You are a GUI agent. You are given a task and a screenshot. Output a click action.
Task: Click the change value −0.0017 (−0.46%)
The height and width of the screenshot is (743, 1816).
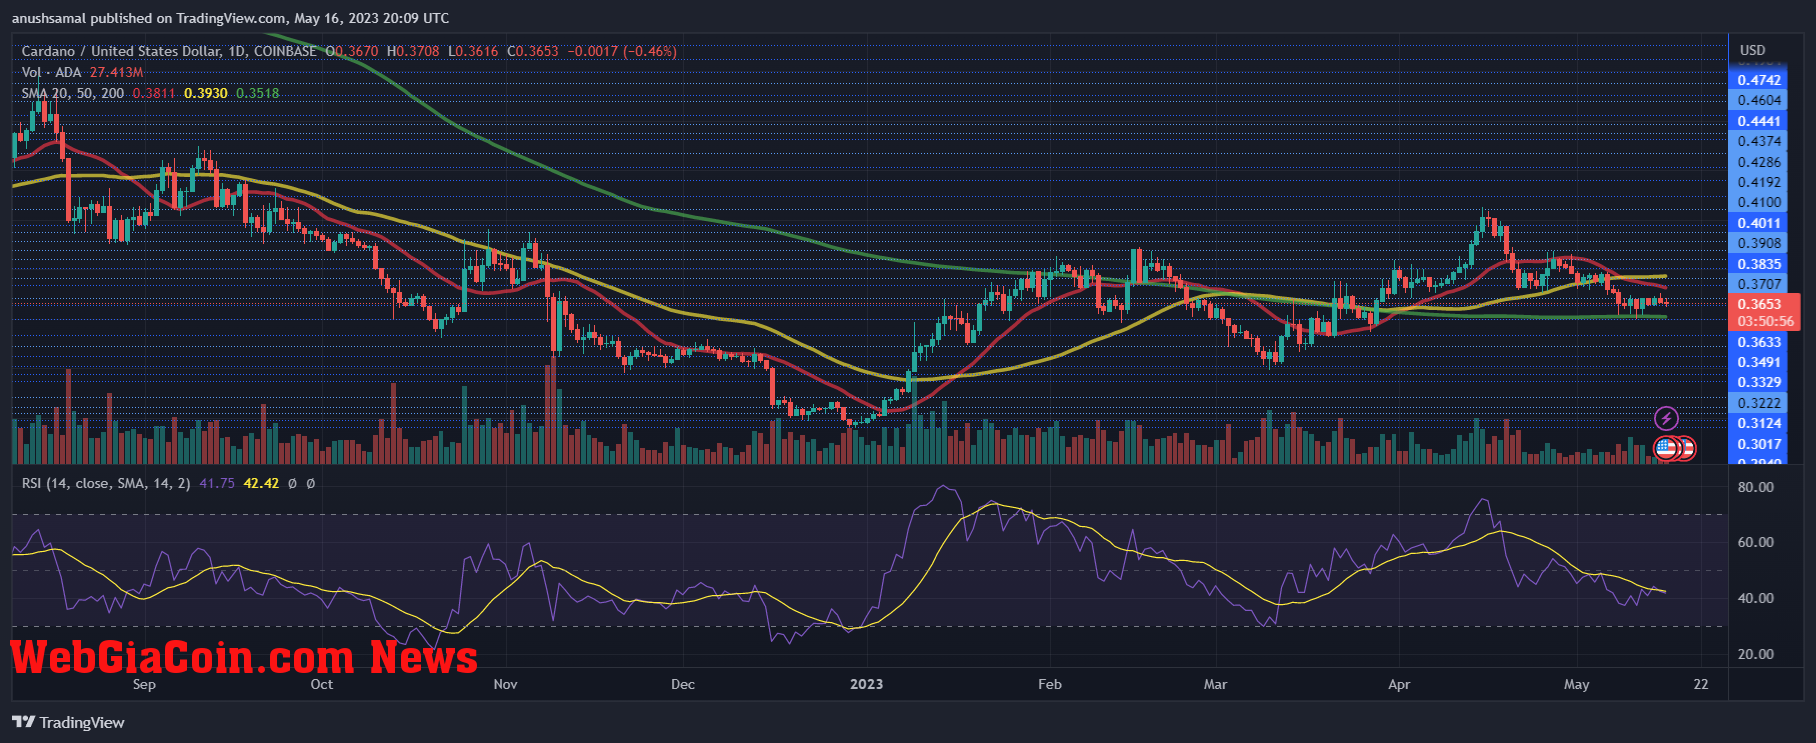point(622,51)
